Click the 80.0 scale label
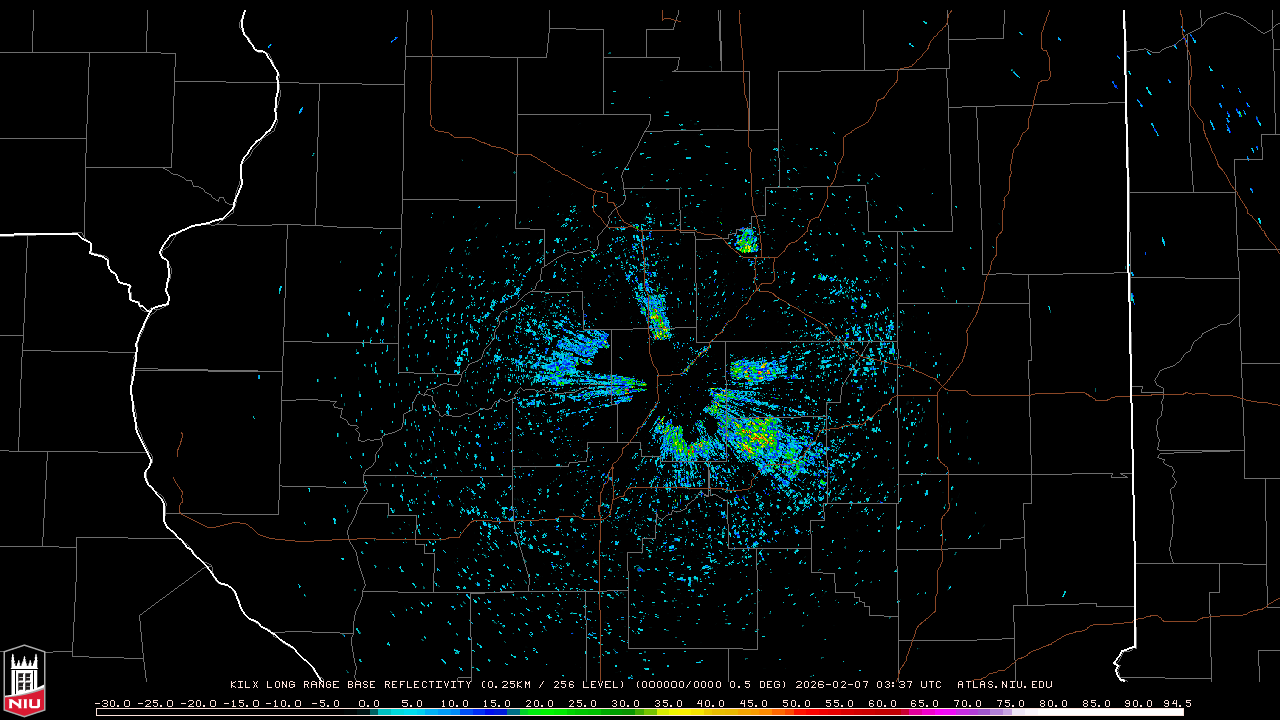The height and width of the screenshot is (720, 1280). click(1053, 703)
